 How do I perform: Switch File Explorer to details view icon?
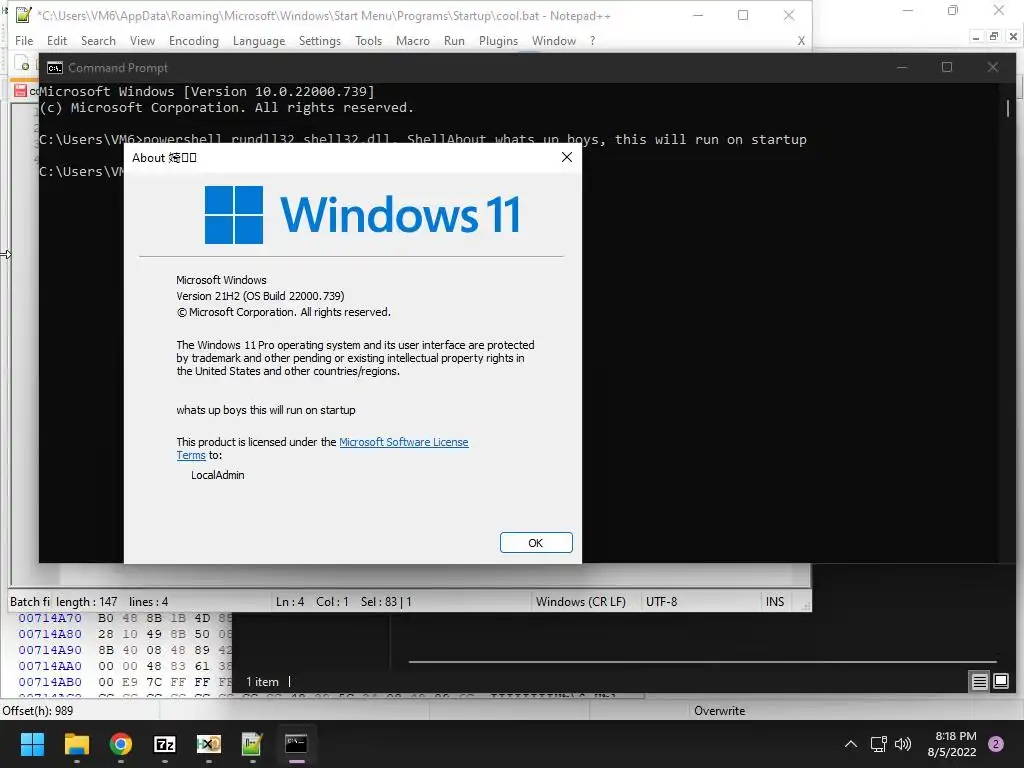tap(980, 682)
